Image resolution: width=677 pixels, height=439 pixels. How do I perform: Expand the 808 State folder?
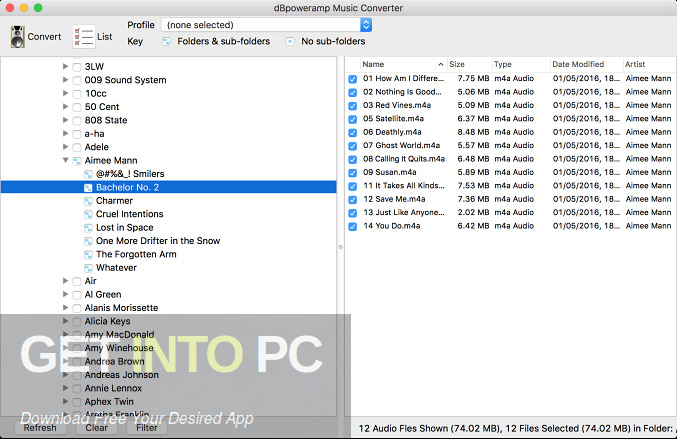click(66, 120)
